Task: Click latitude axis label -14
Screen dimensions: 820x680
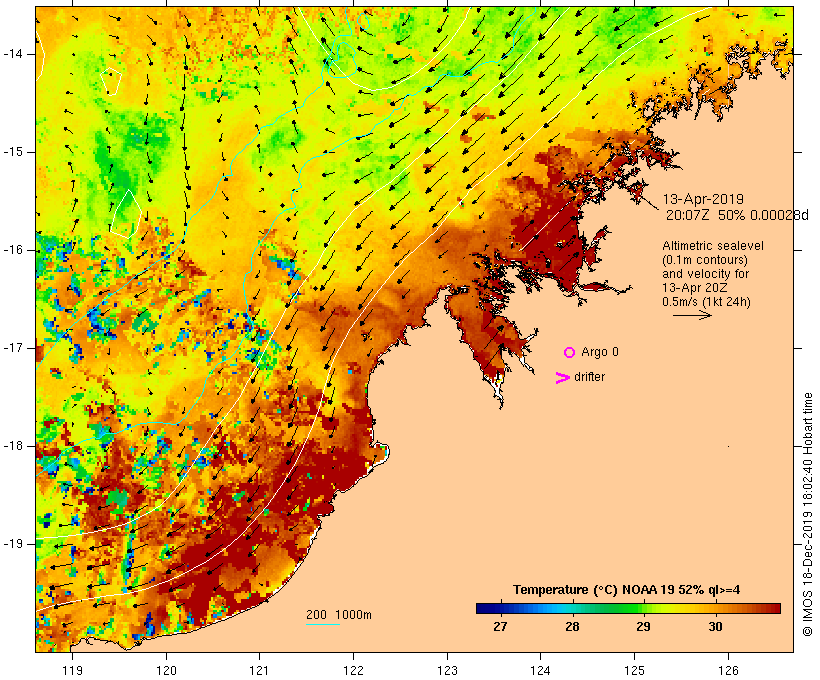Action: pos(12,54)
